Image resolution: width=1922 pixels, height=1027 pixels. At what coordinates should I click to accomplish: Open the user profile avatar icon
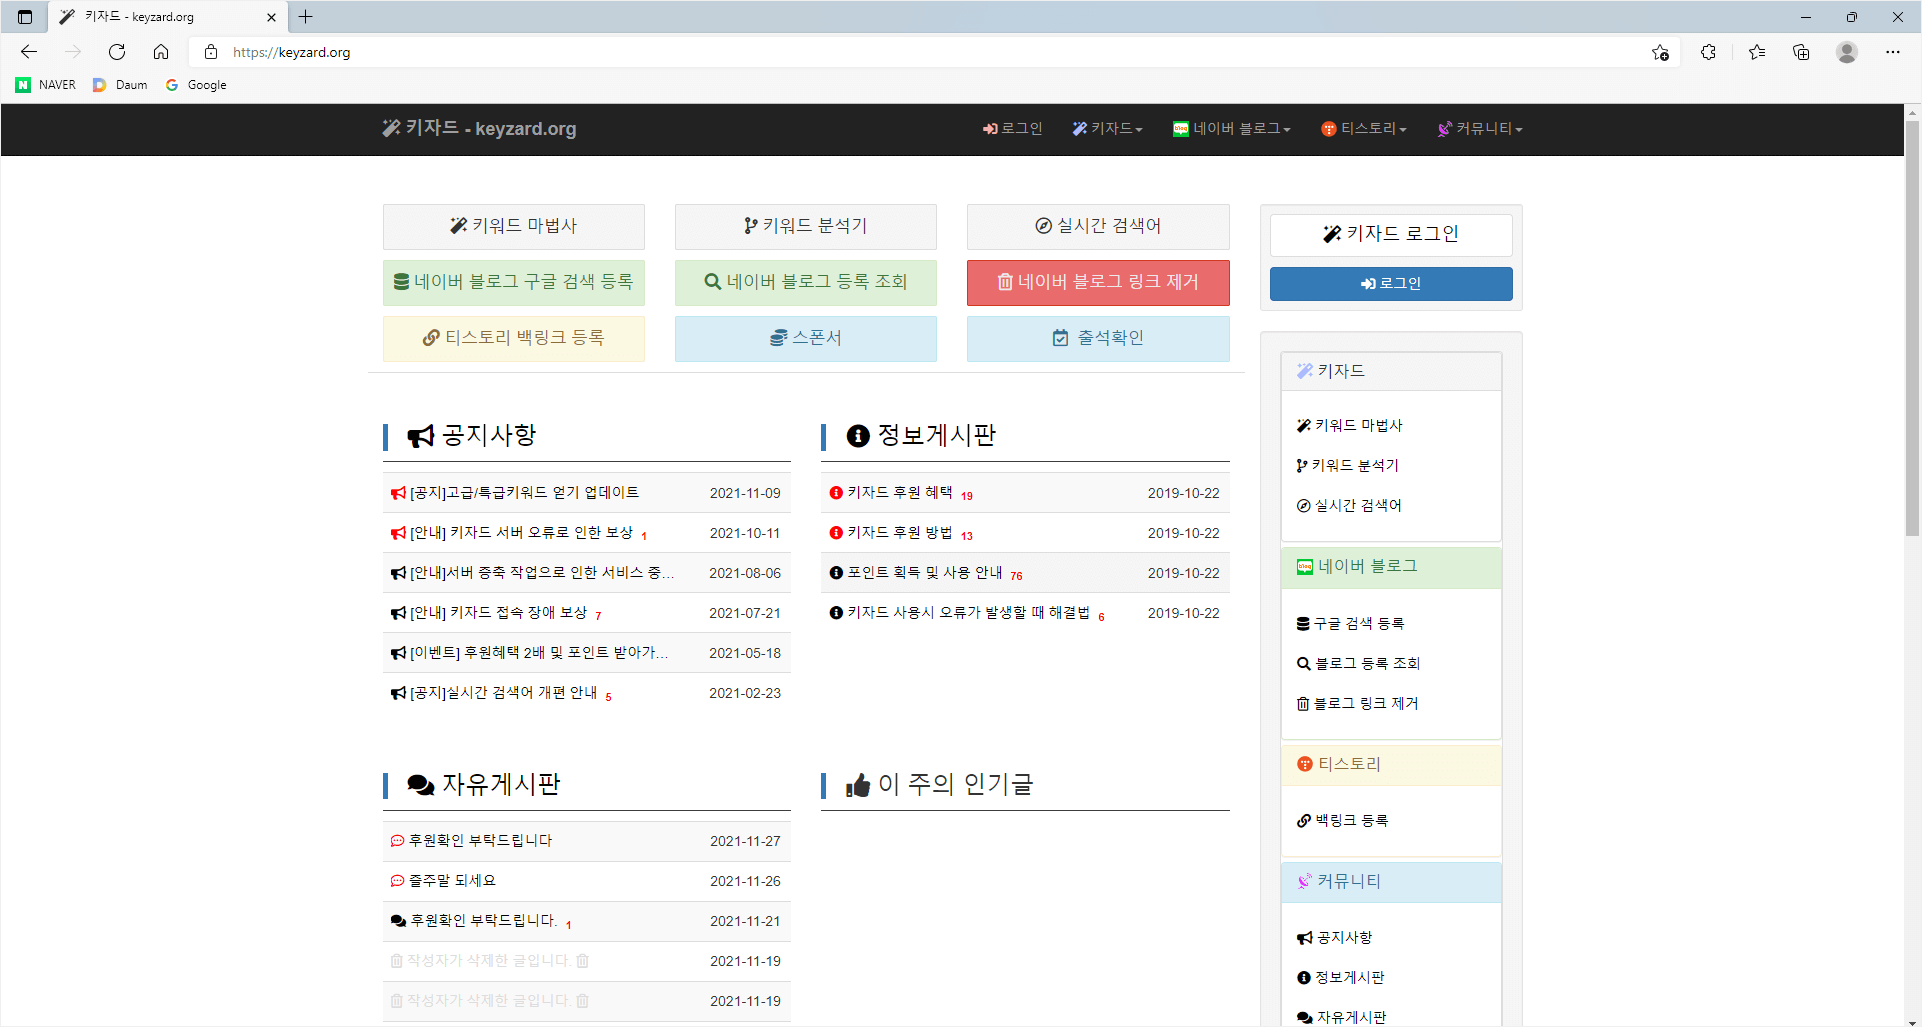pyautogui.click(x=1847, y=52)
